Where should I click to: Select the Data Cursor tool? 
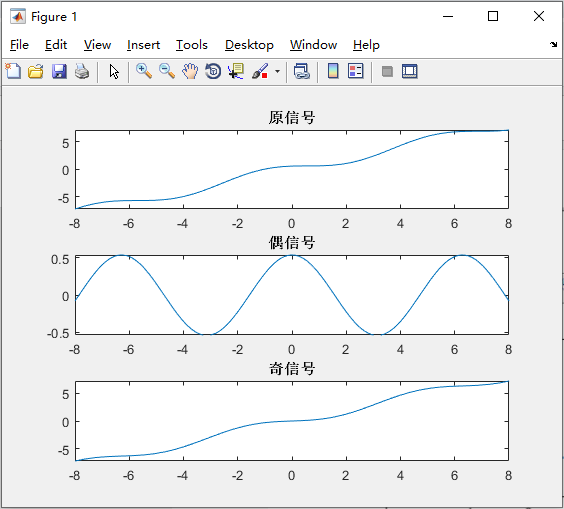[236, 71]
